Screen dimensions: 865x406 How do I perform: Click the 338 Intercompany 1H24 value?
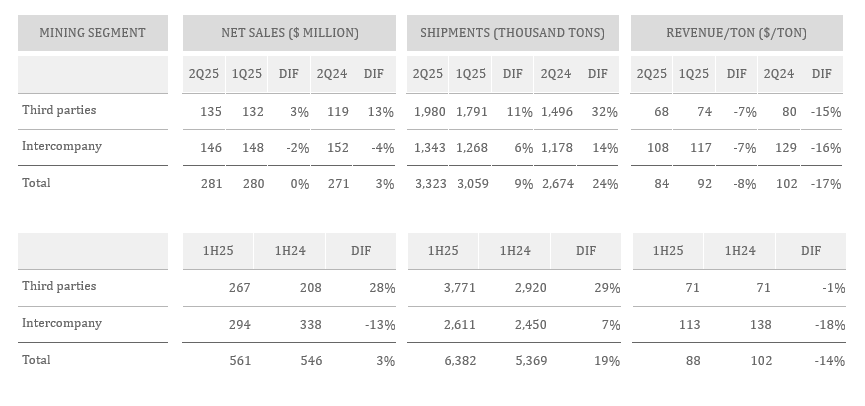point(310,324)
